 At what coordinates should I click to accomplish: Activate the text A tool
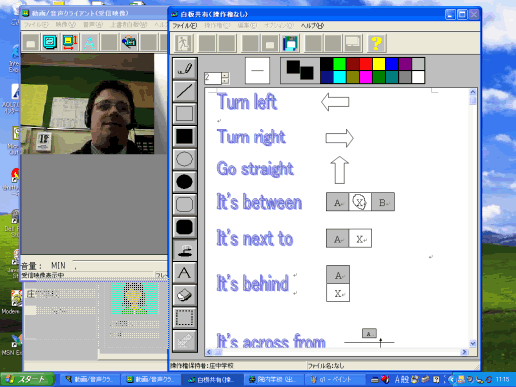pyautogui.click(x=185, y=272)
